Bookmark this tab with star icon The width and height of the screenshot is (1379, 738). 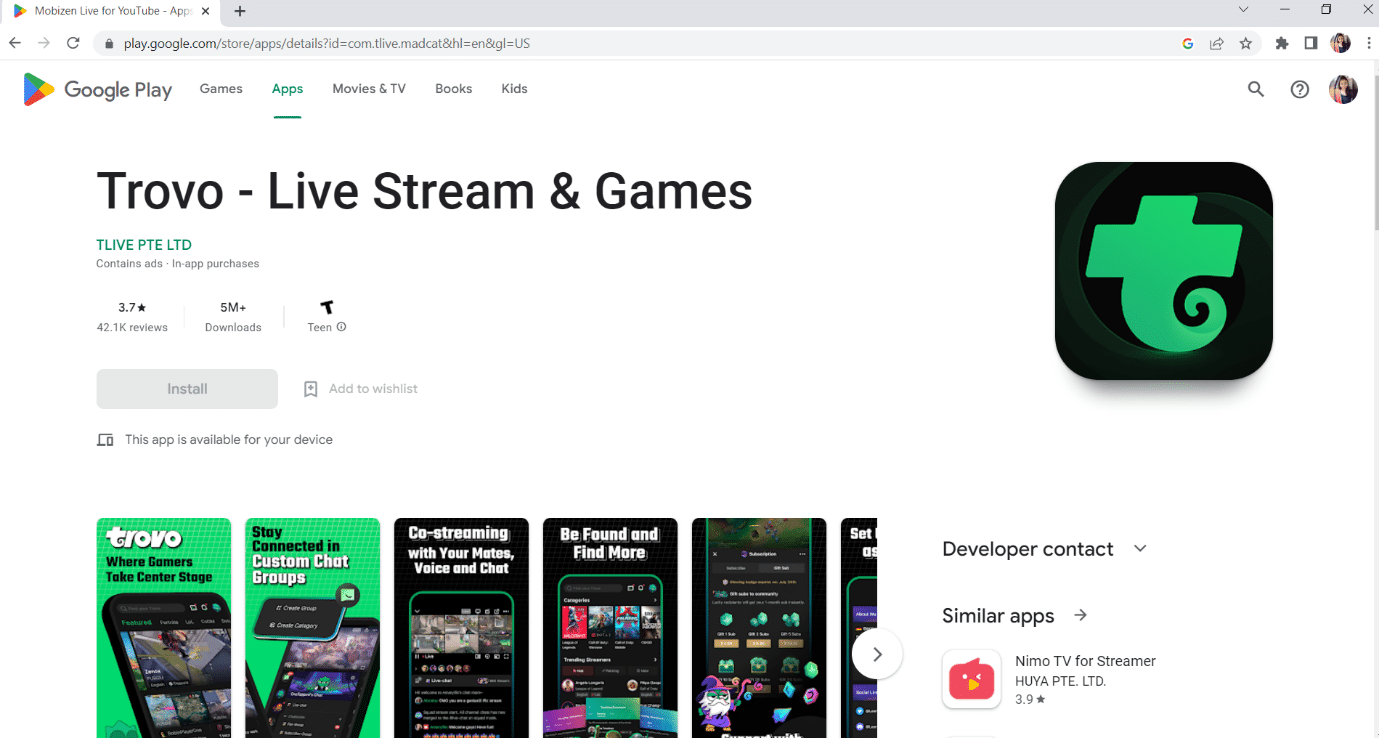tap(1246, 43)
